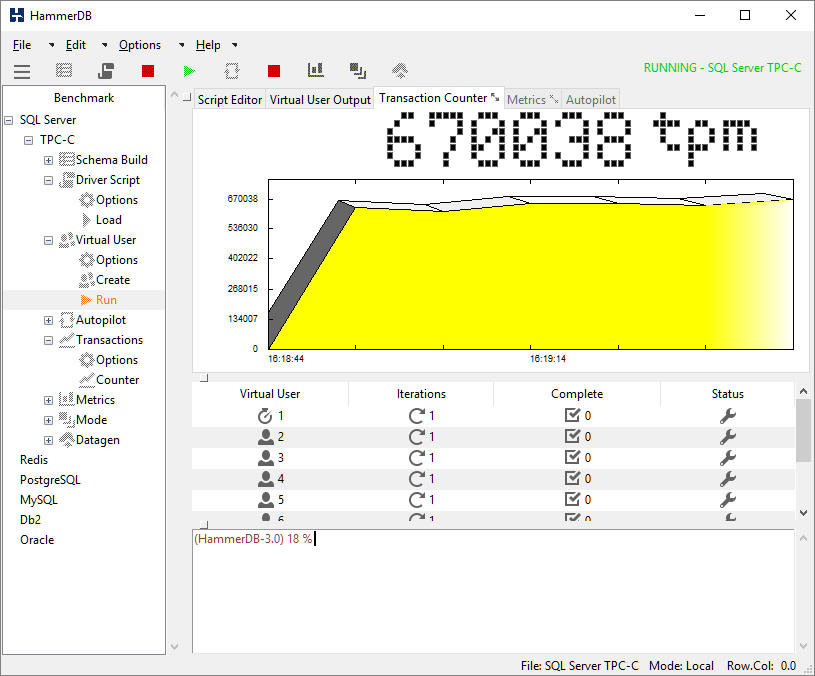This screenshot has height=676, width=815.
Task: Click the Load Driver Script toolbar icon
Action: point(106,71)
